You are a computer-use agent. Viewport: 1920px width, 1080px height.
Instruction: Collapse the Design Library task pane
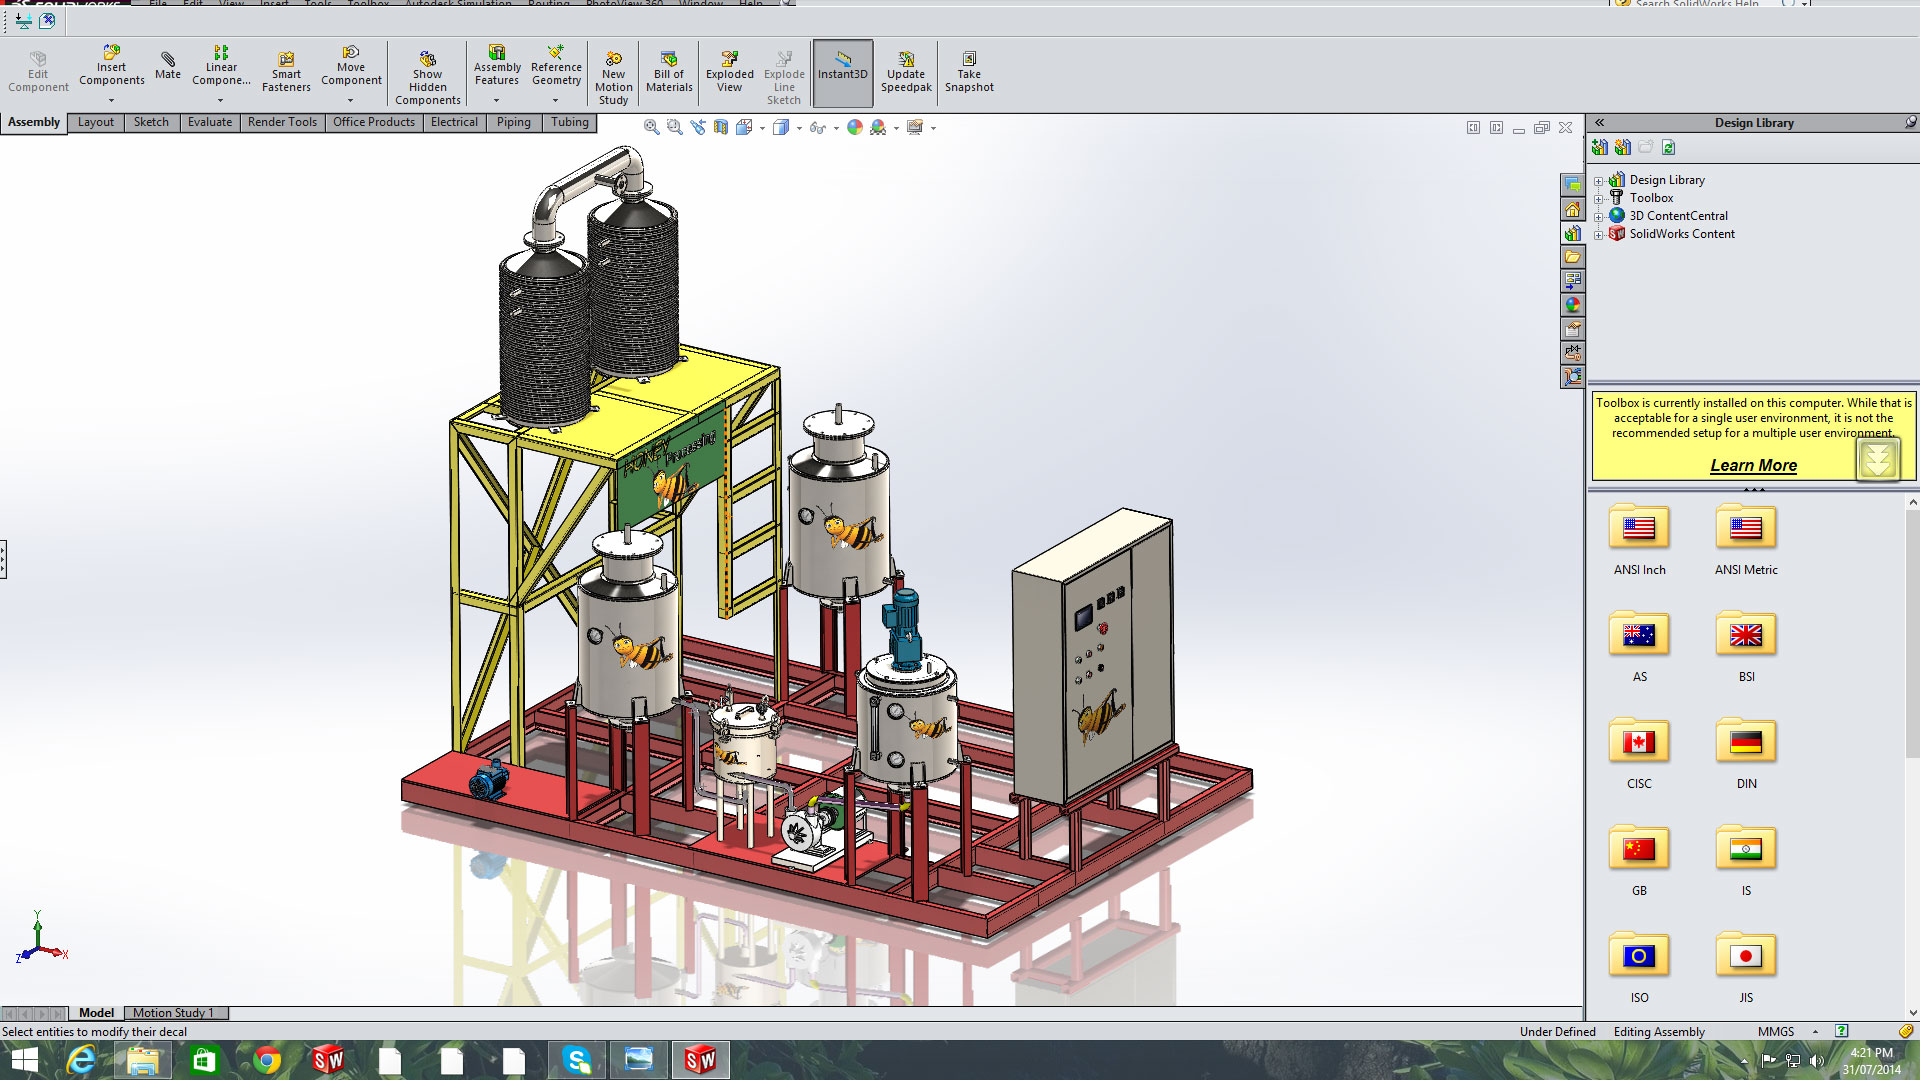(1599, 122)
